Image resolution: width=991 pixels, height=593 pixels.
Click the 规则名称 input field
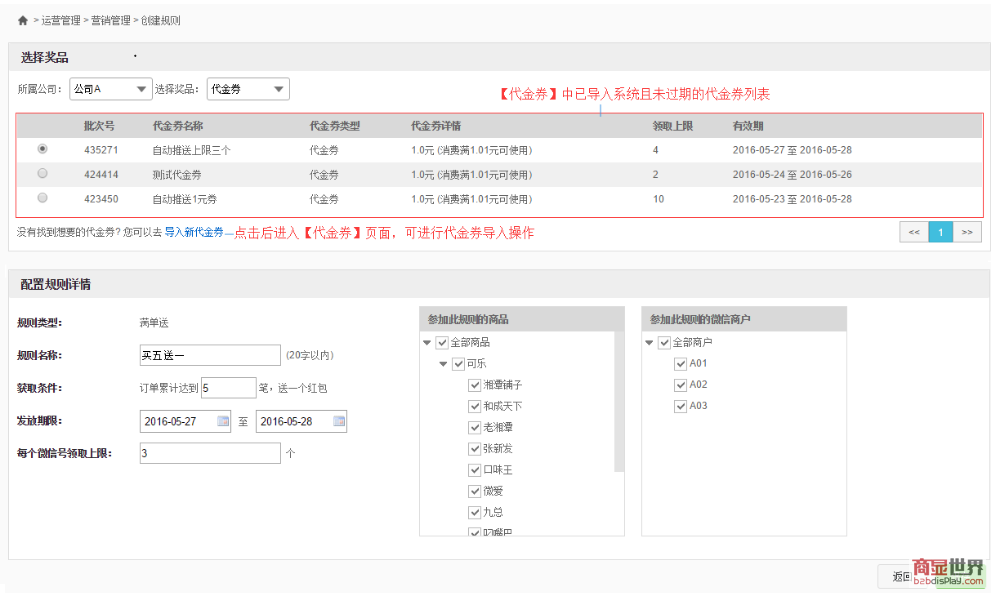210,355
